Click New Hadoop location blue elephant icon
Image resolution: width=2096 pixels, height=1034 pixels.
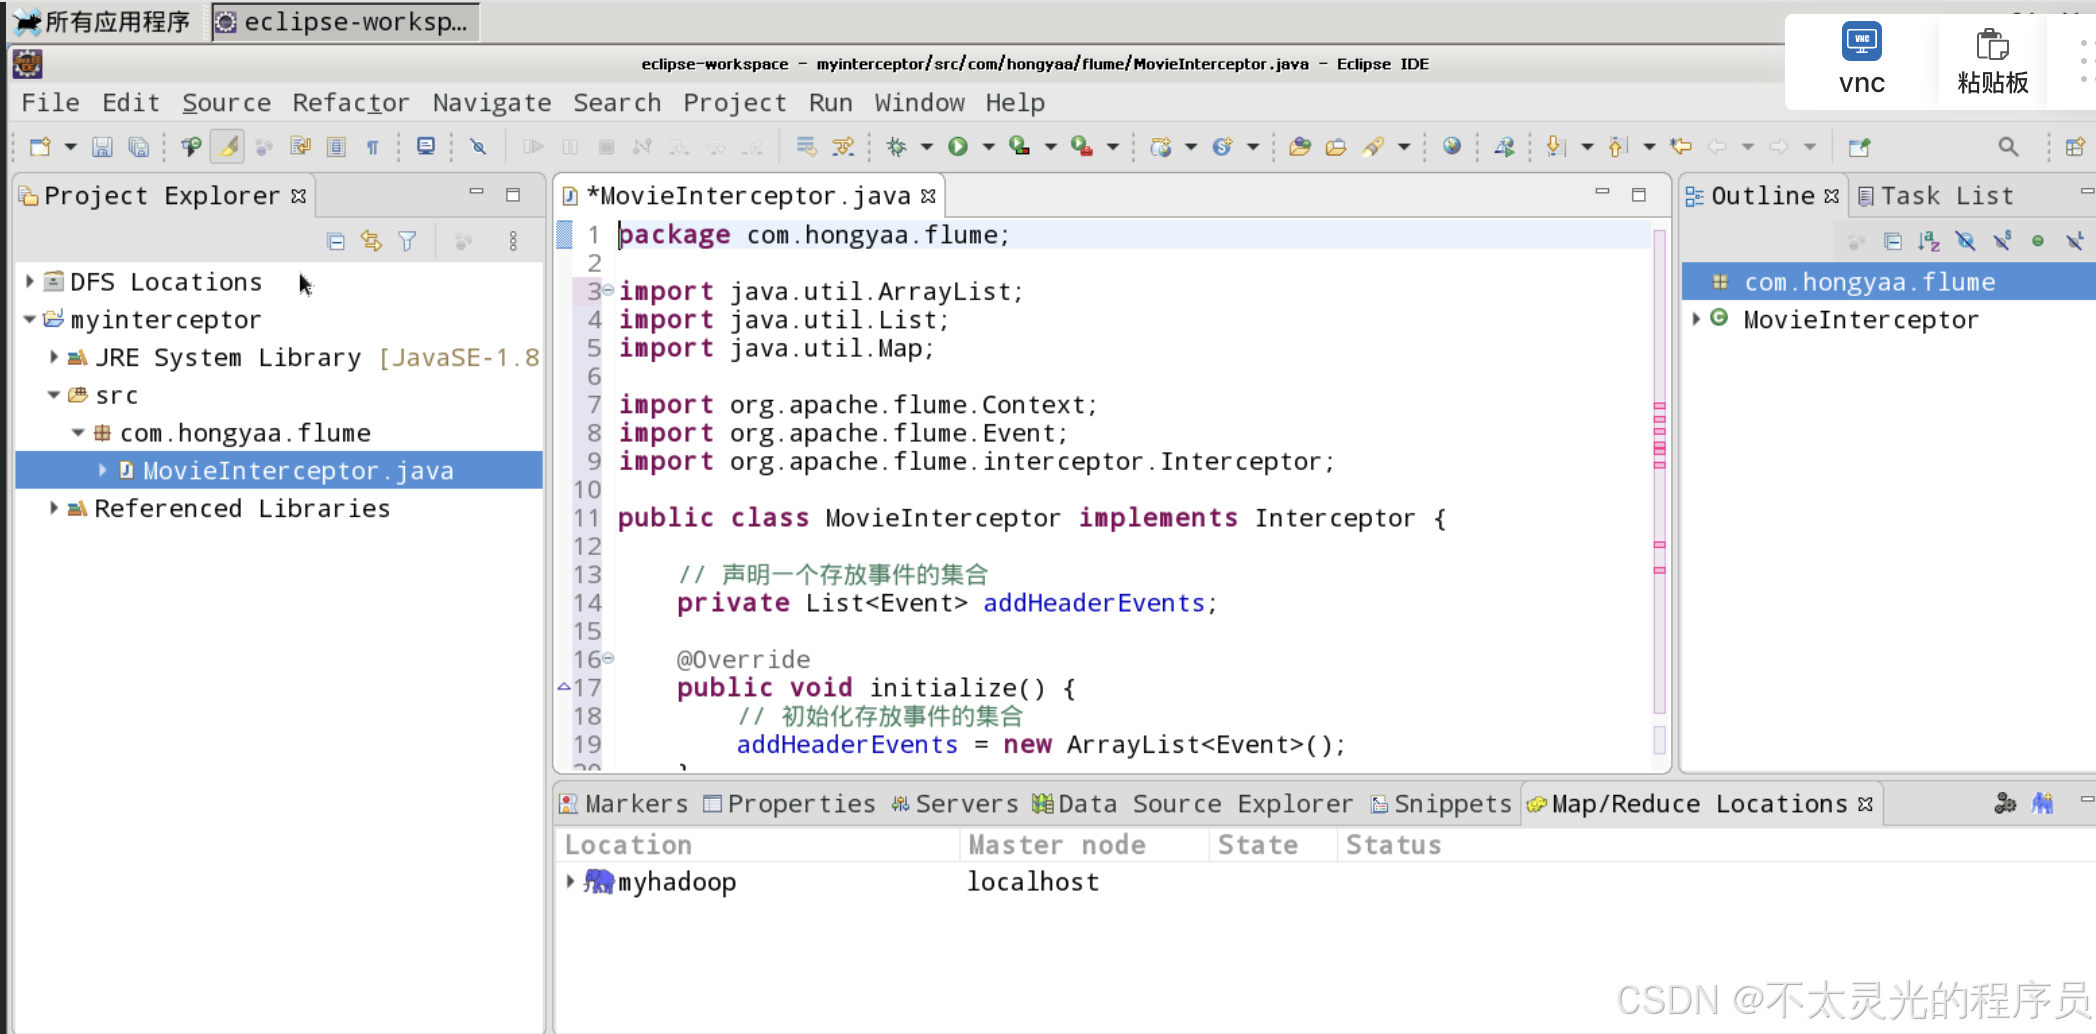tap(2042, 803)
